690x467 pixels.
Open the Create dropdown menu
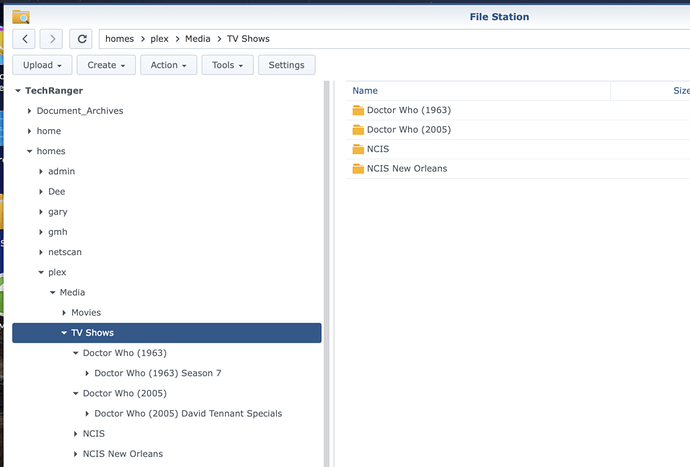tap(106, 65)
